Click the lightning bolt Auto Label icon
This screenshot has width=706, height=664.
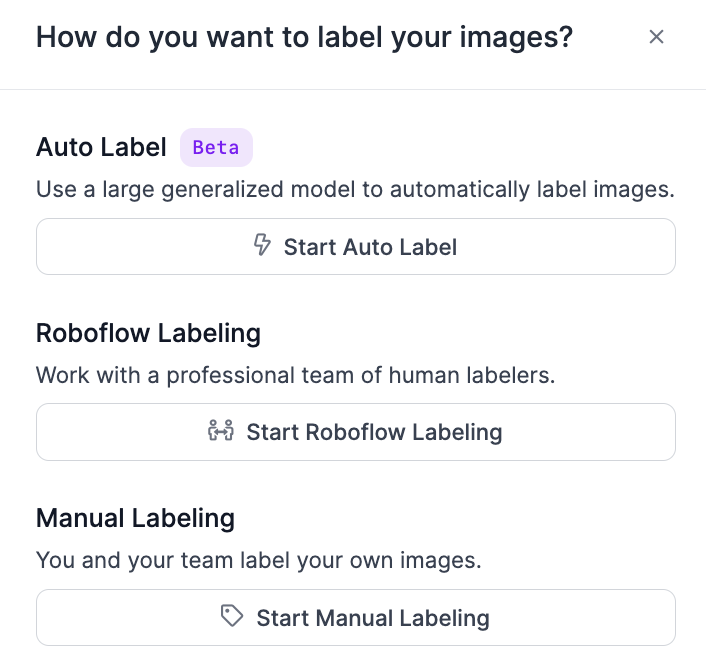pos(263,246)
